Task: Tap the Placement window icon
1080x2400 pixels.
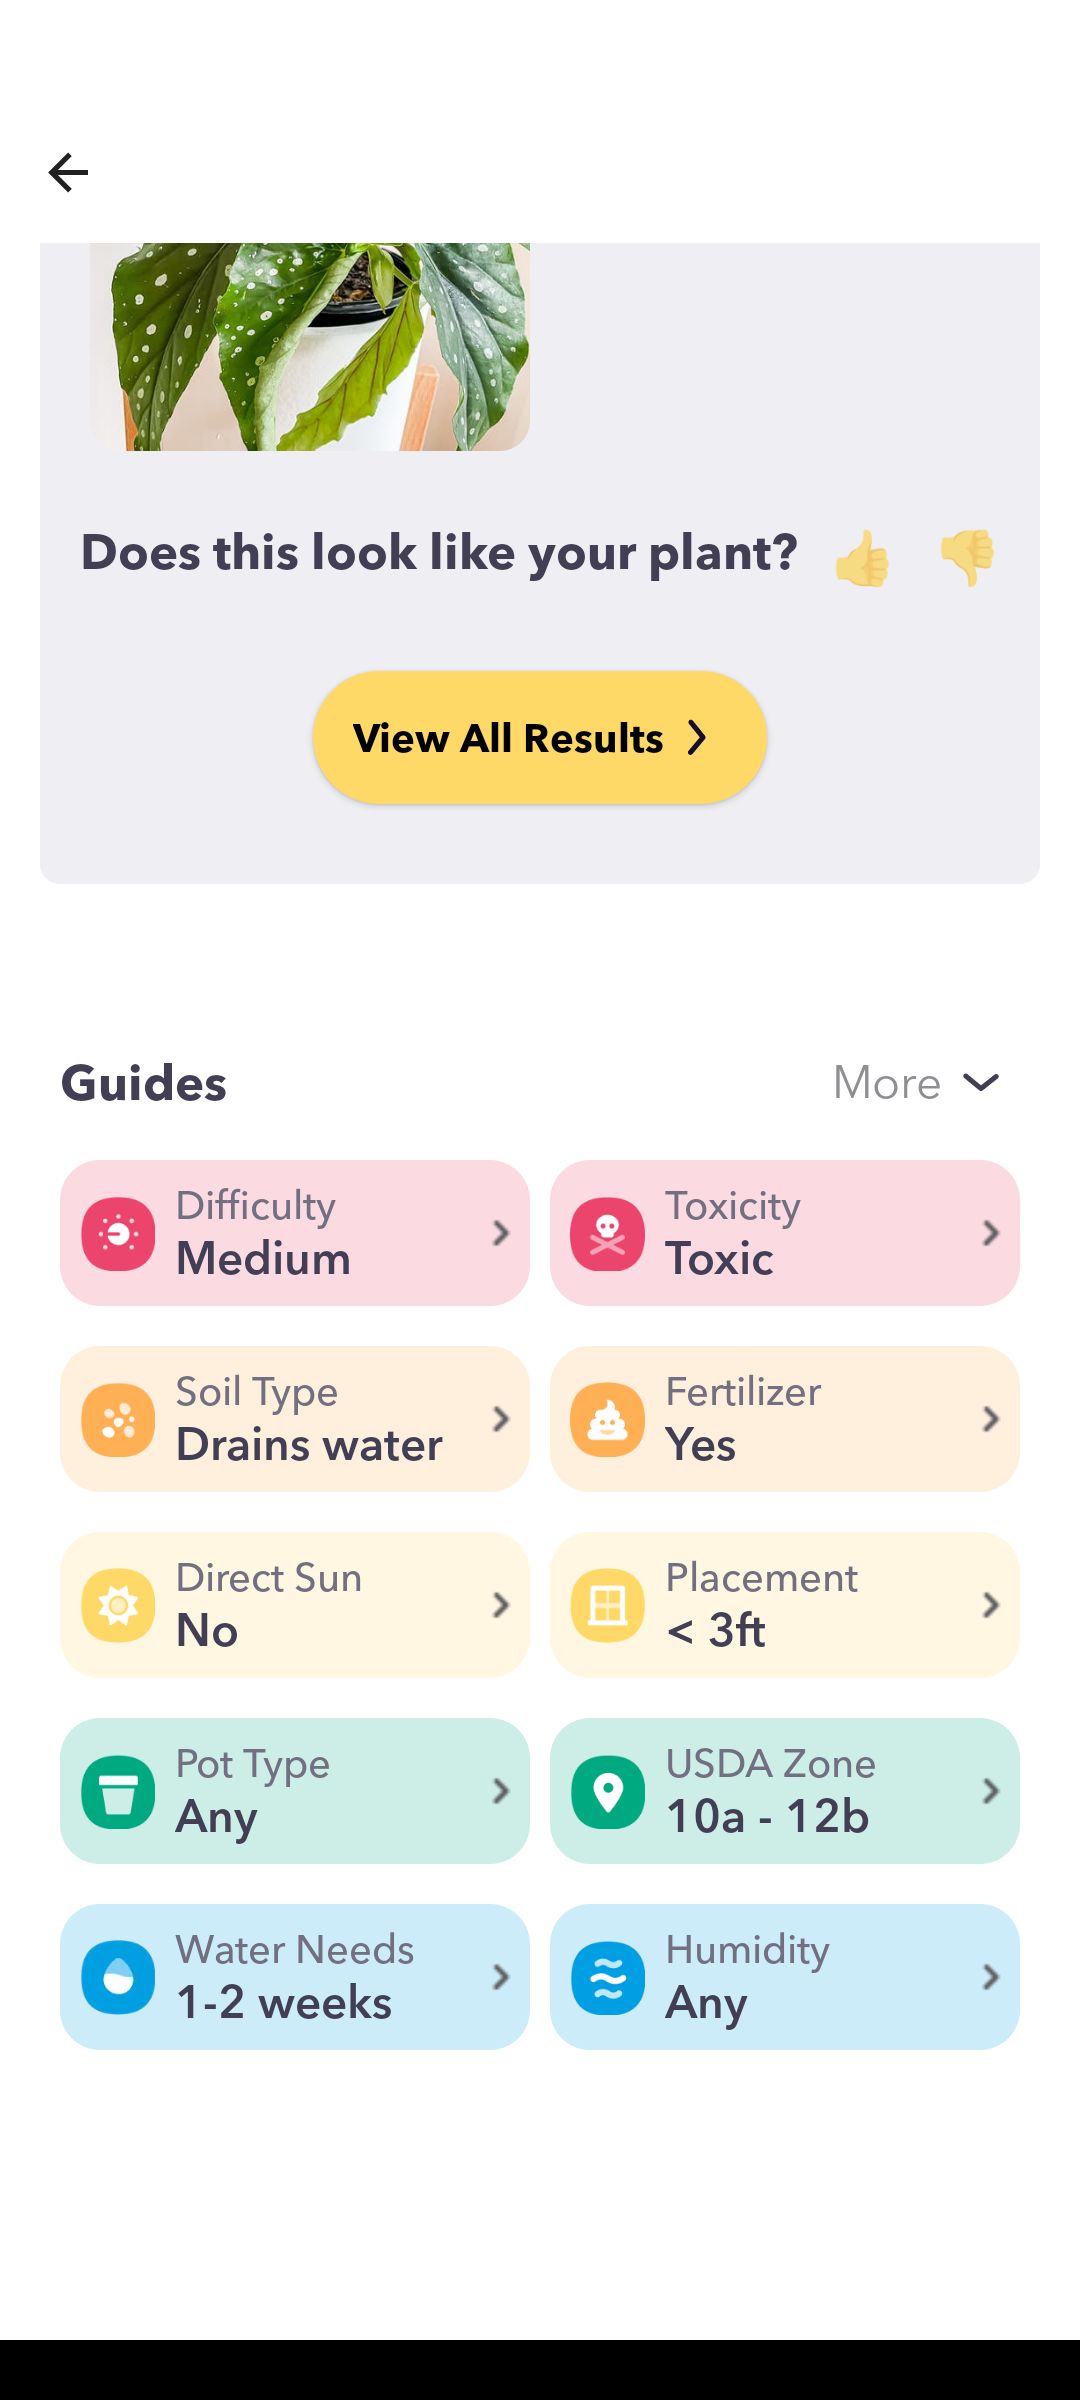Action: pyautogui.click(x=607, y=1606)
